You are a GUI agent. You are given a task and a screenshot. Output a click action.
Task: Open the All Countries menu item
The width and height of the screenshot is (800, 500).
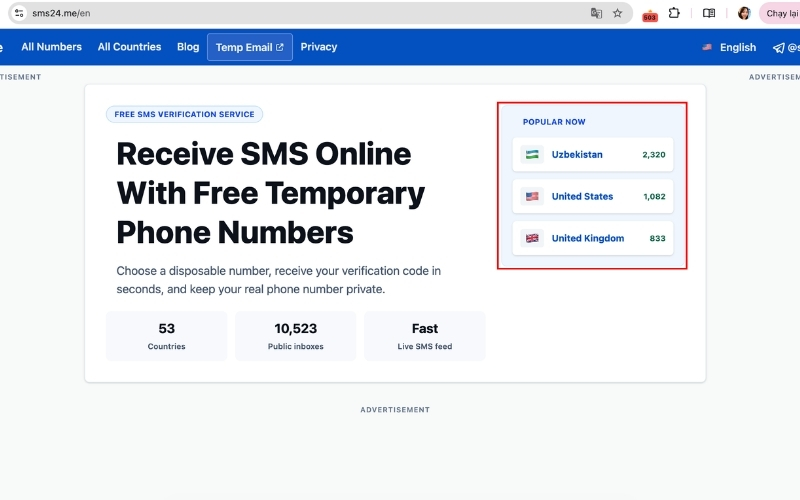pyautogui.click(x=130, y=47)
